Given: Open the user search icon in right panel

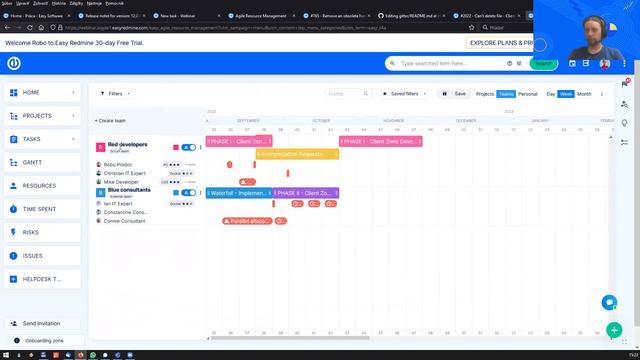Looking at the screenshot, I should (624, 104).
